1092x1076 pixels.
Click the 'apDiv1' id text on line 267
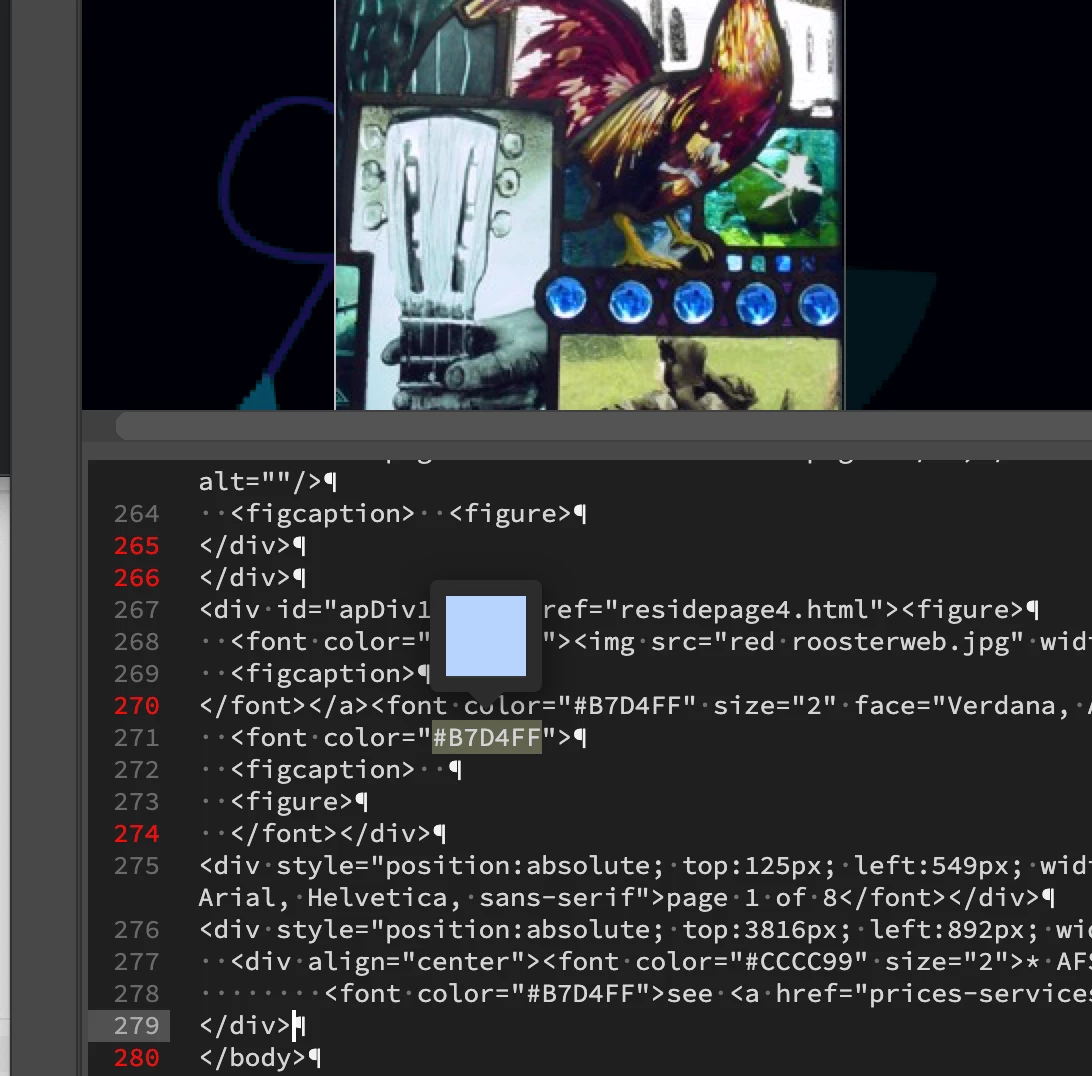(x=384, y=610)
